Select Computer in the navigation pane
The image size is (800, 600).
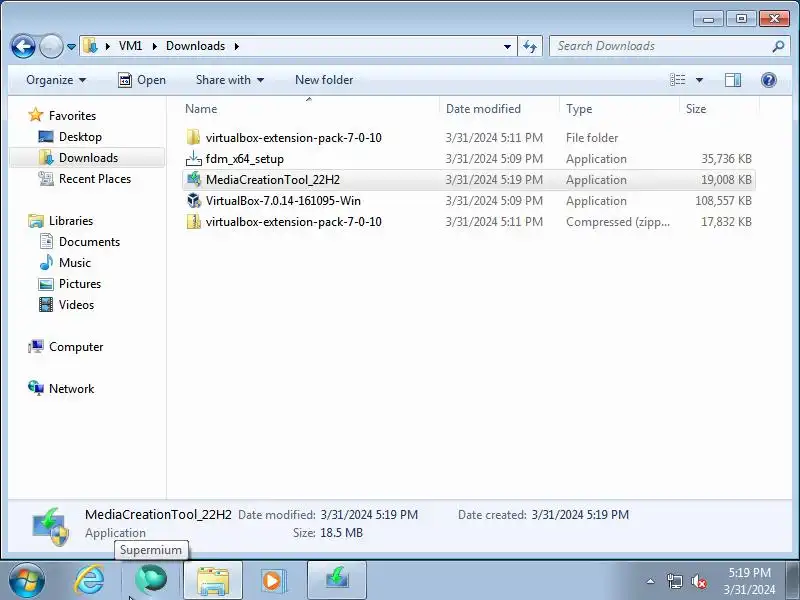click(x=76, y=347)
